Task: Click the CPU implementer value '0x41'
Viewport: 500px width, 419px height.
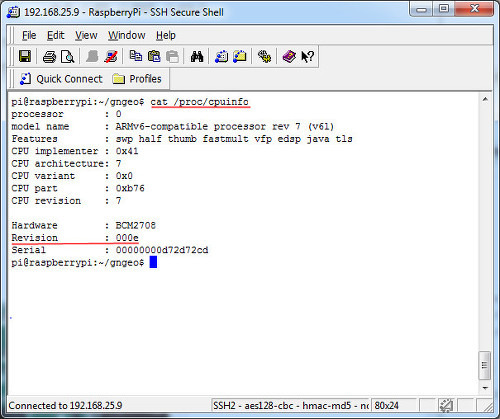Action: [127, 151]
